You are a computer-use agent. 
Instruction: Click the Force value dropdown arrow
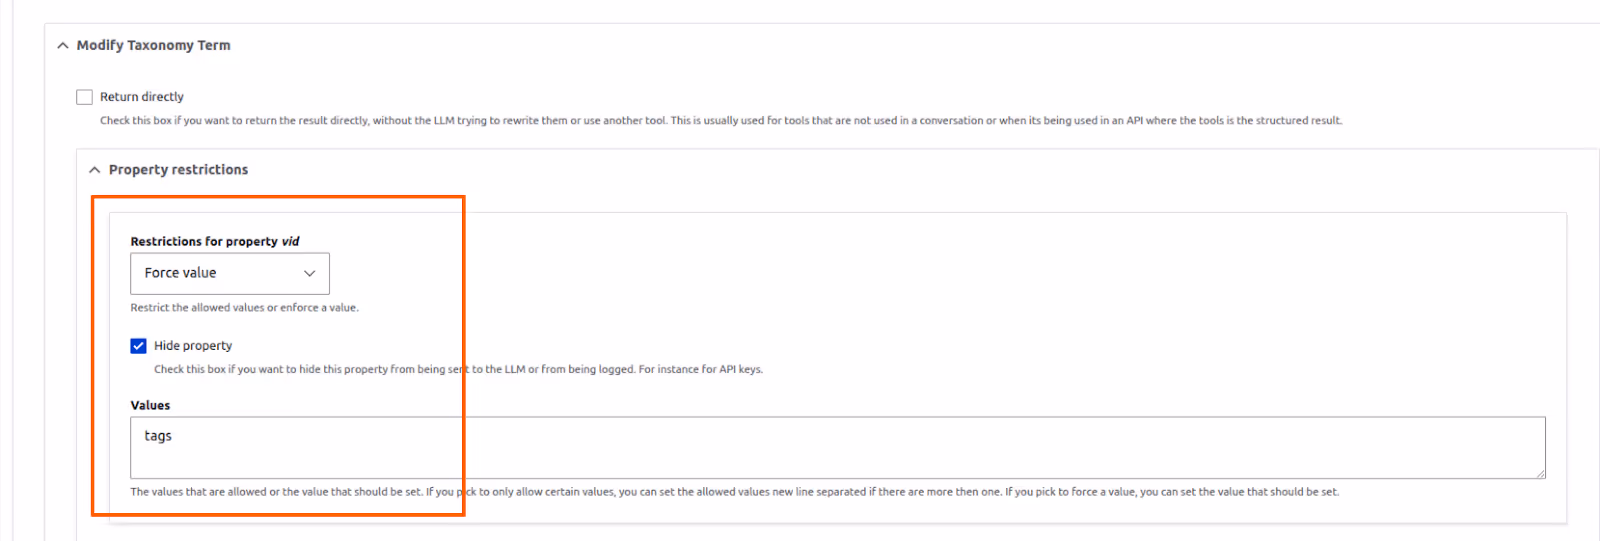pos(310,273)
